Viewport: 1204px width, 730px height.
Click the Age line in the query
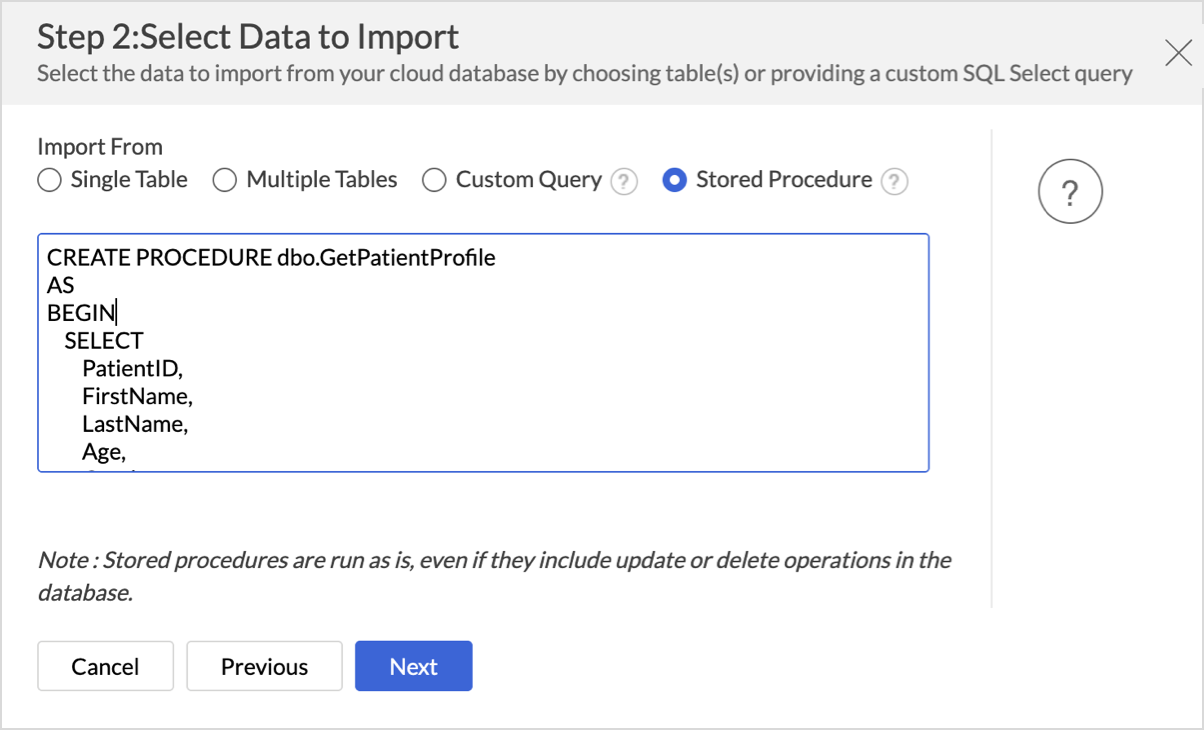click(x=104, y=452)
